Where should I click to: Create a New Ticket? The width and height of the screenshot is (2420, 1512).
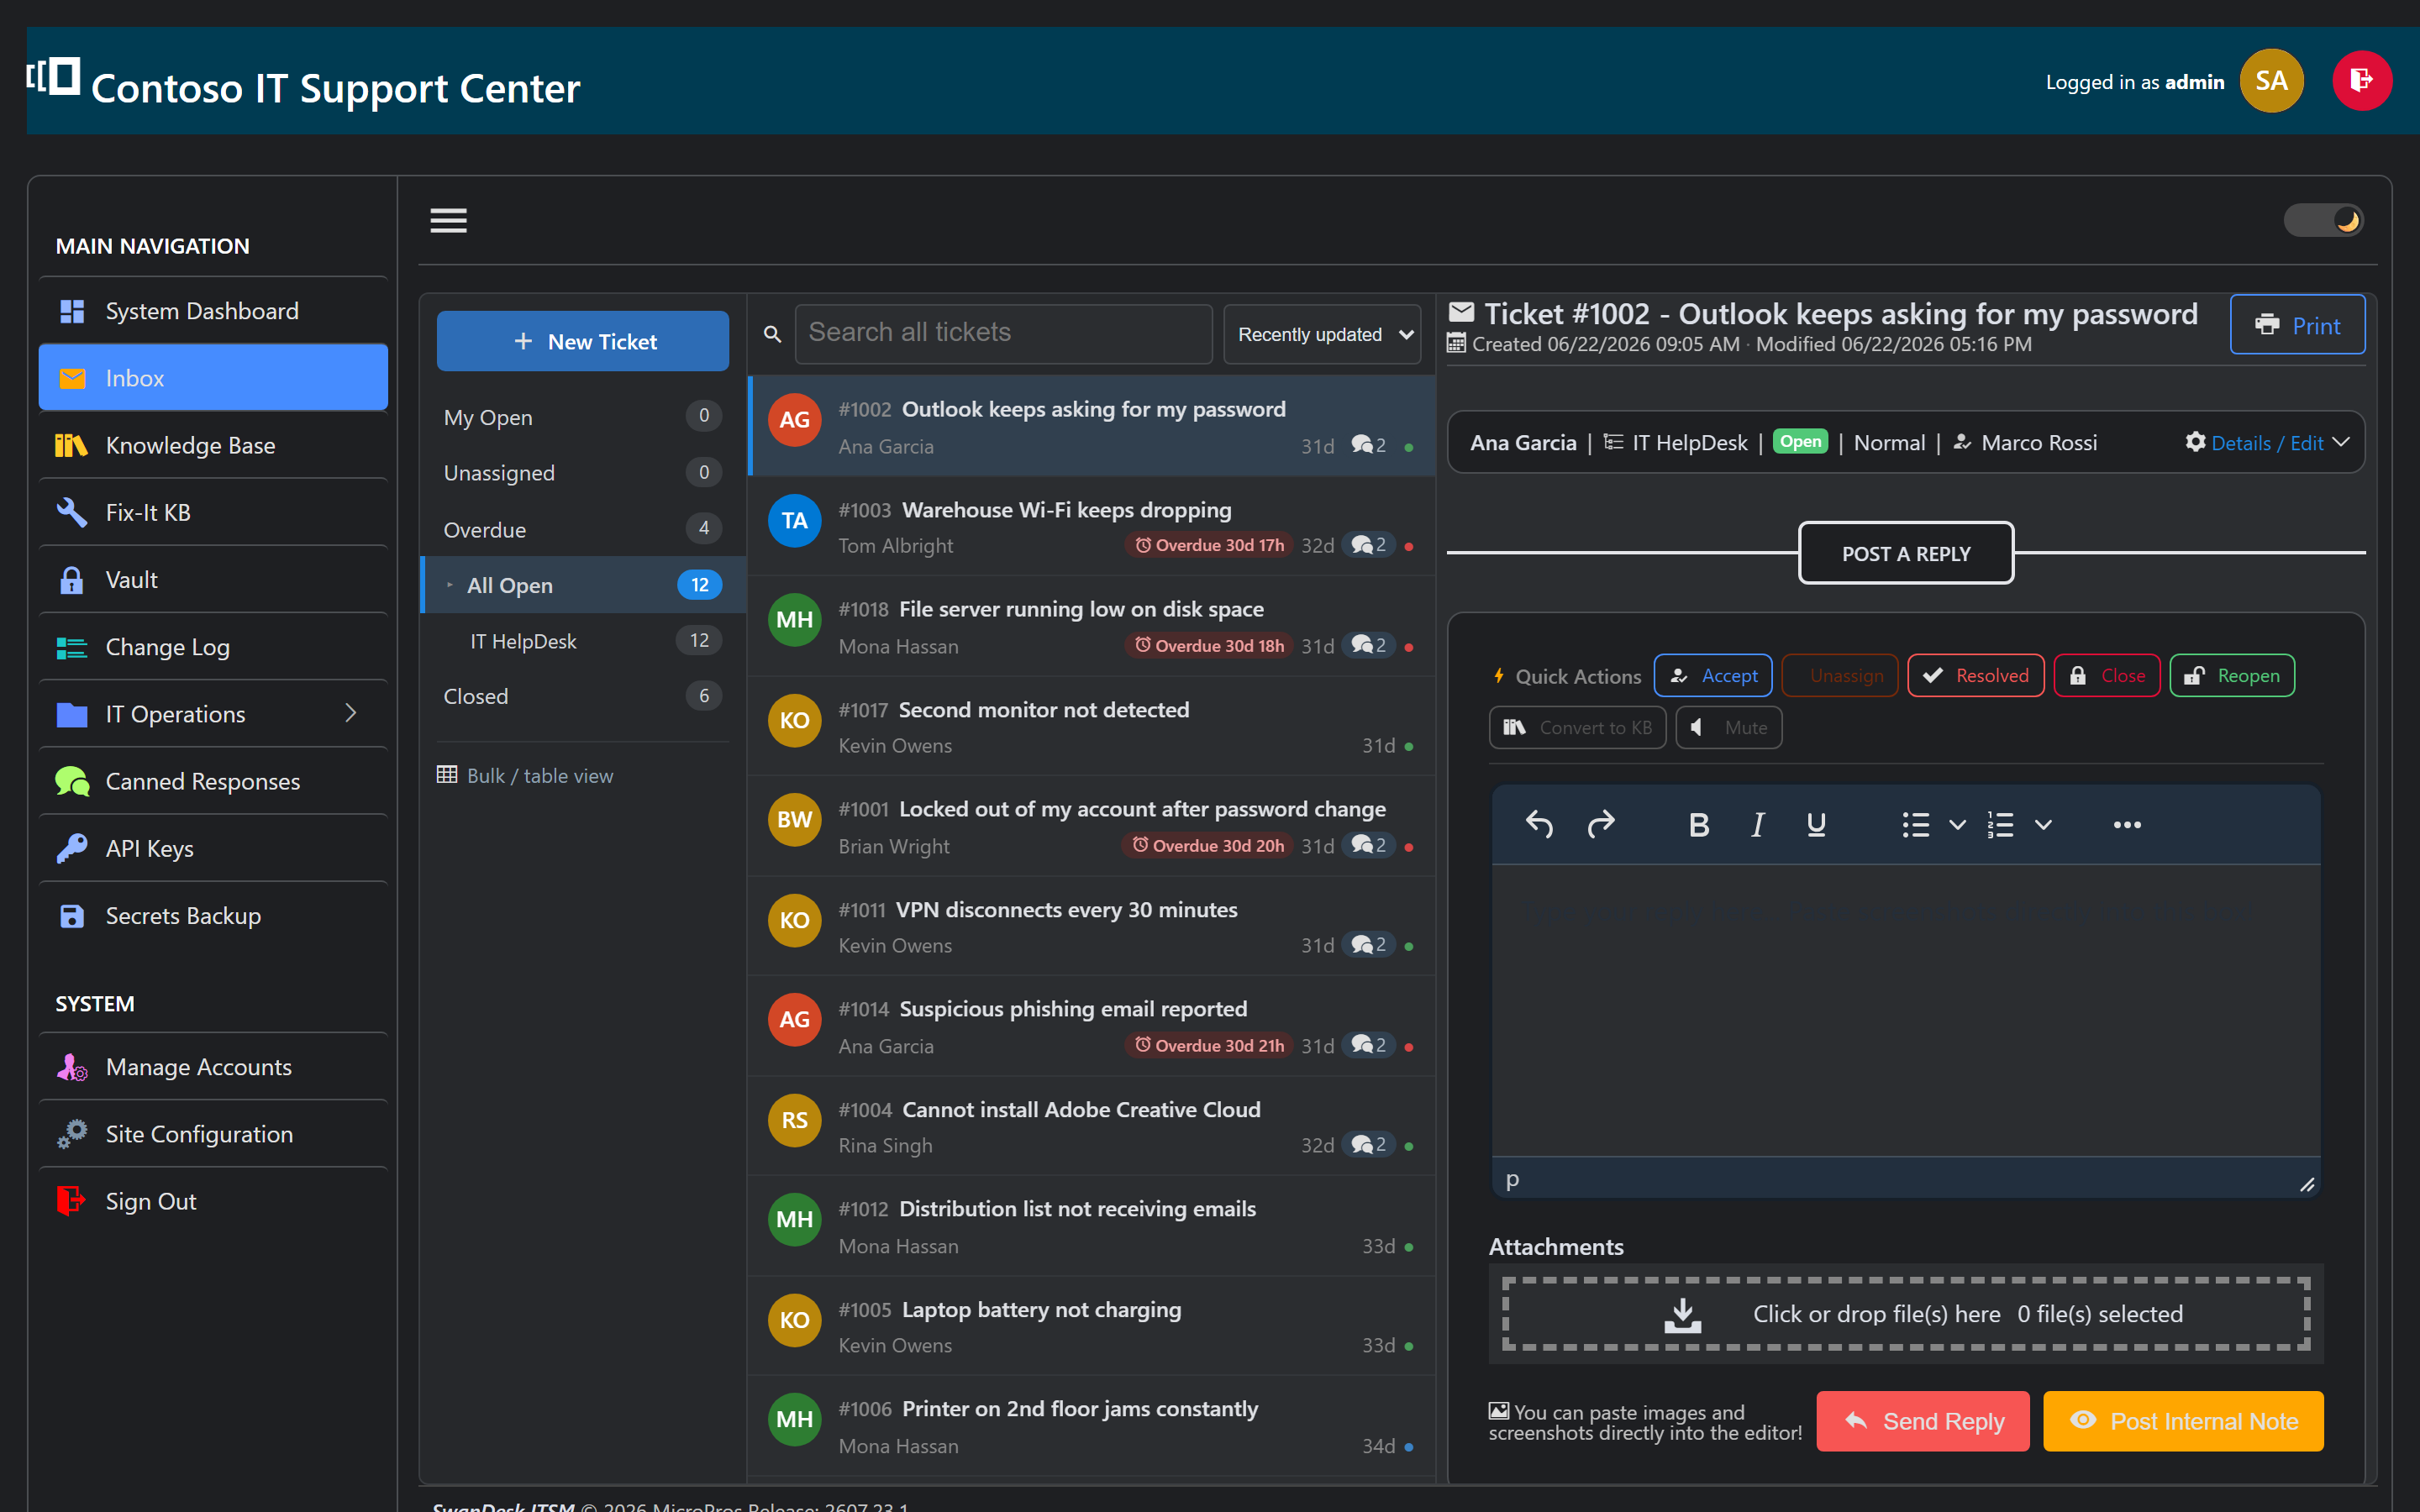point(583,341)
